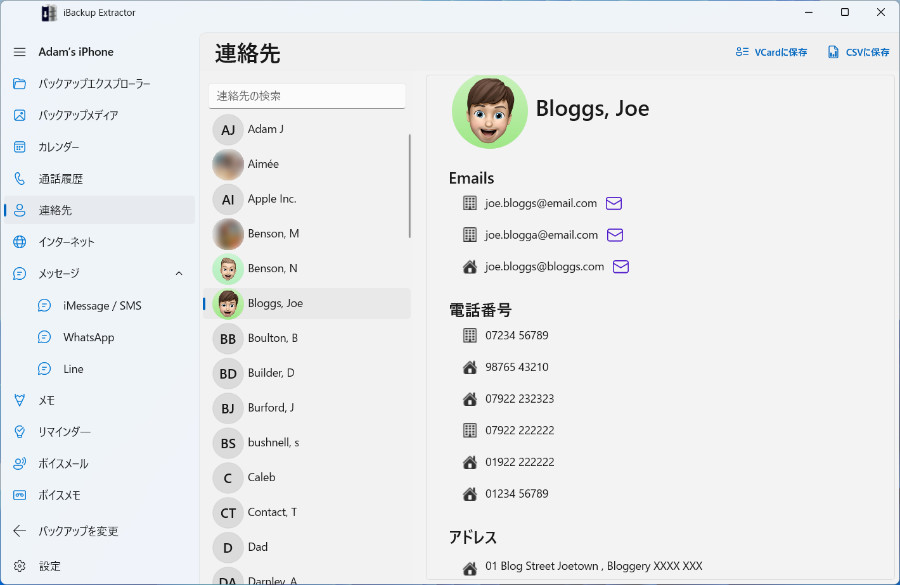
Task: Collapse the メッセージ section chevron
Action: (179, 273)
